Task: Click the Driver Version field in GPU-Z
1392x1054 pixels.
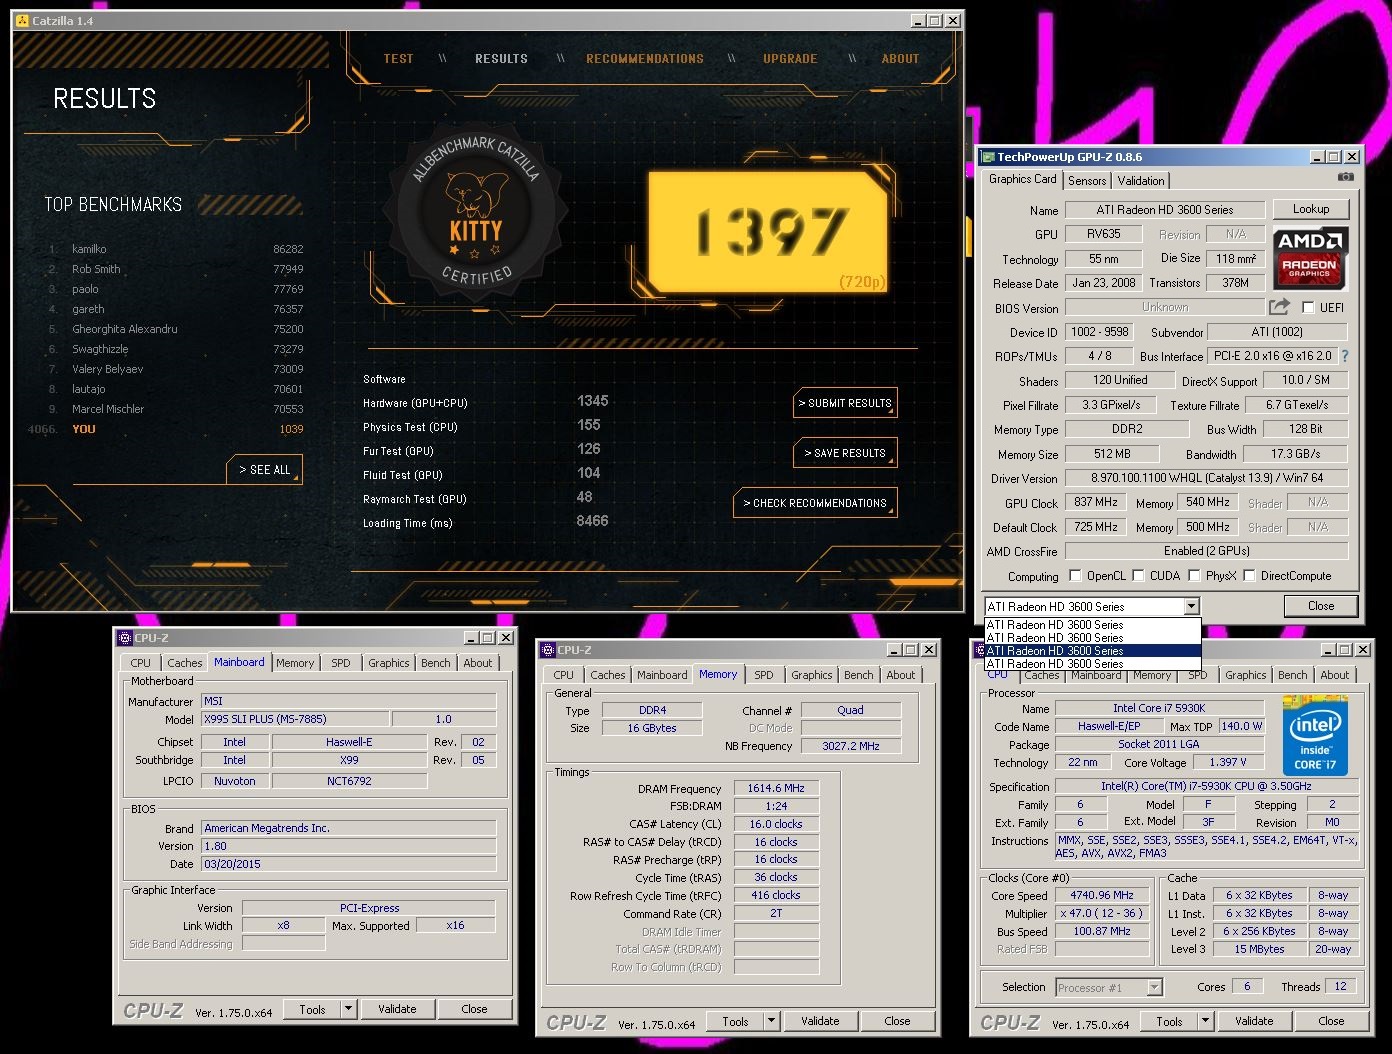Action: coord(1206,478)
